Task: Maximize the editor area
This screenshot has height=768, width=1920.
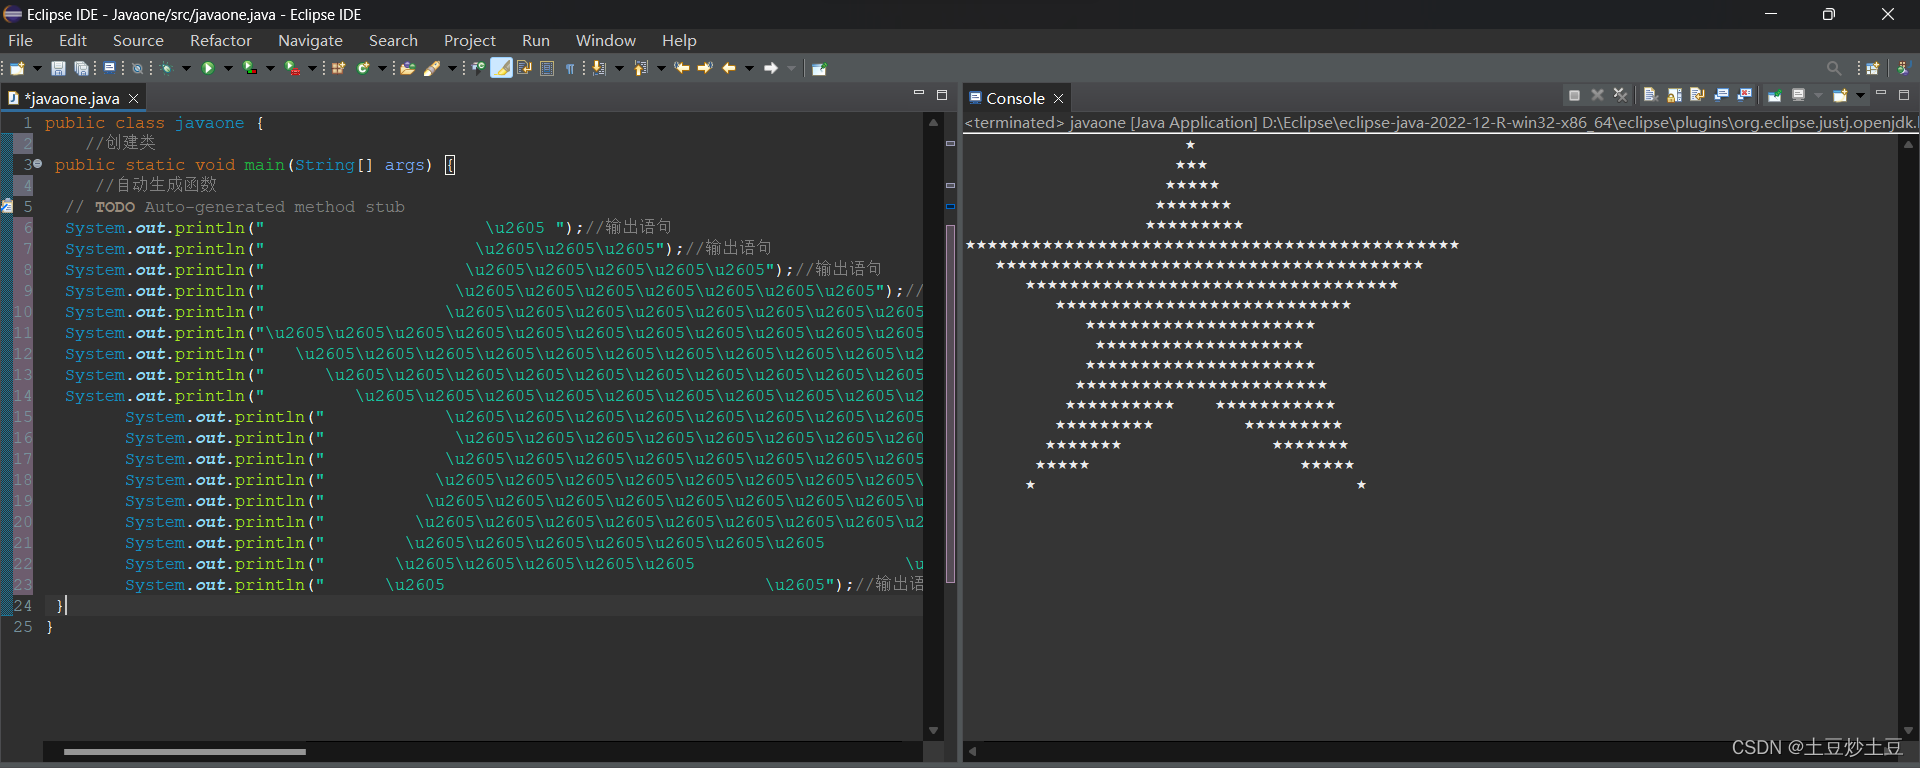Action: [941, 95]
